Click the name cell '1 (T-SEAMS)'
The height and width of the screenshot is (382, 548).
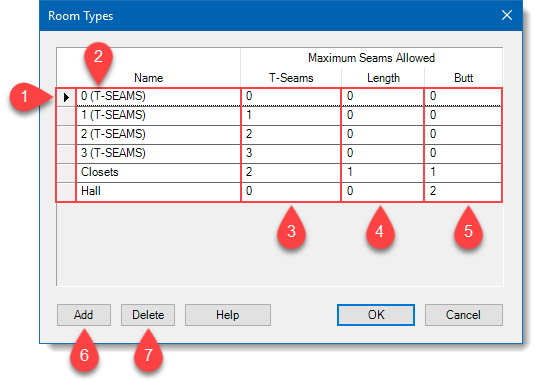pos(158,116)
